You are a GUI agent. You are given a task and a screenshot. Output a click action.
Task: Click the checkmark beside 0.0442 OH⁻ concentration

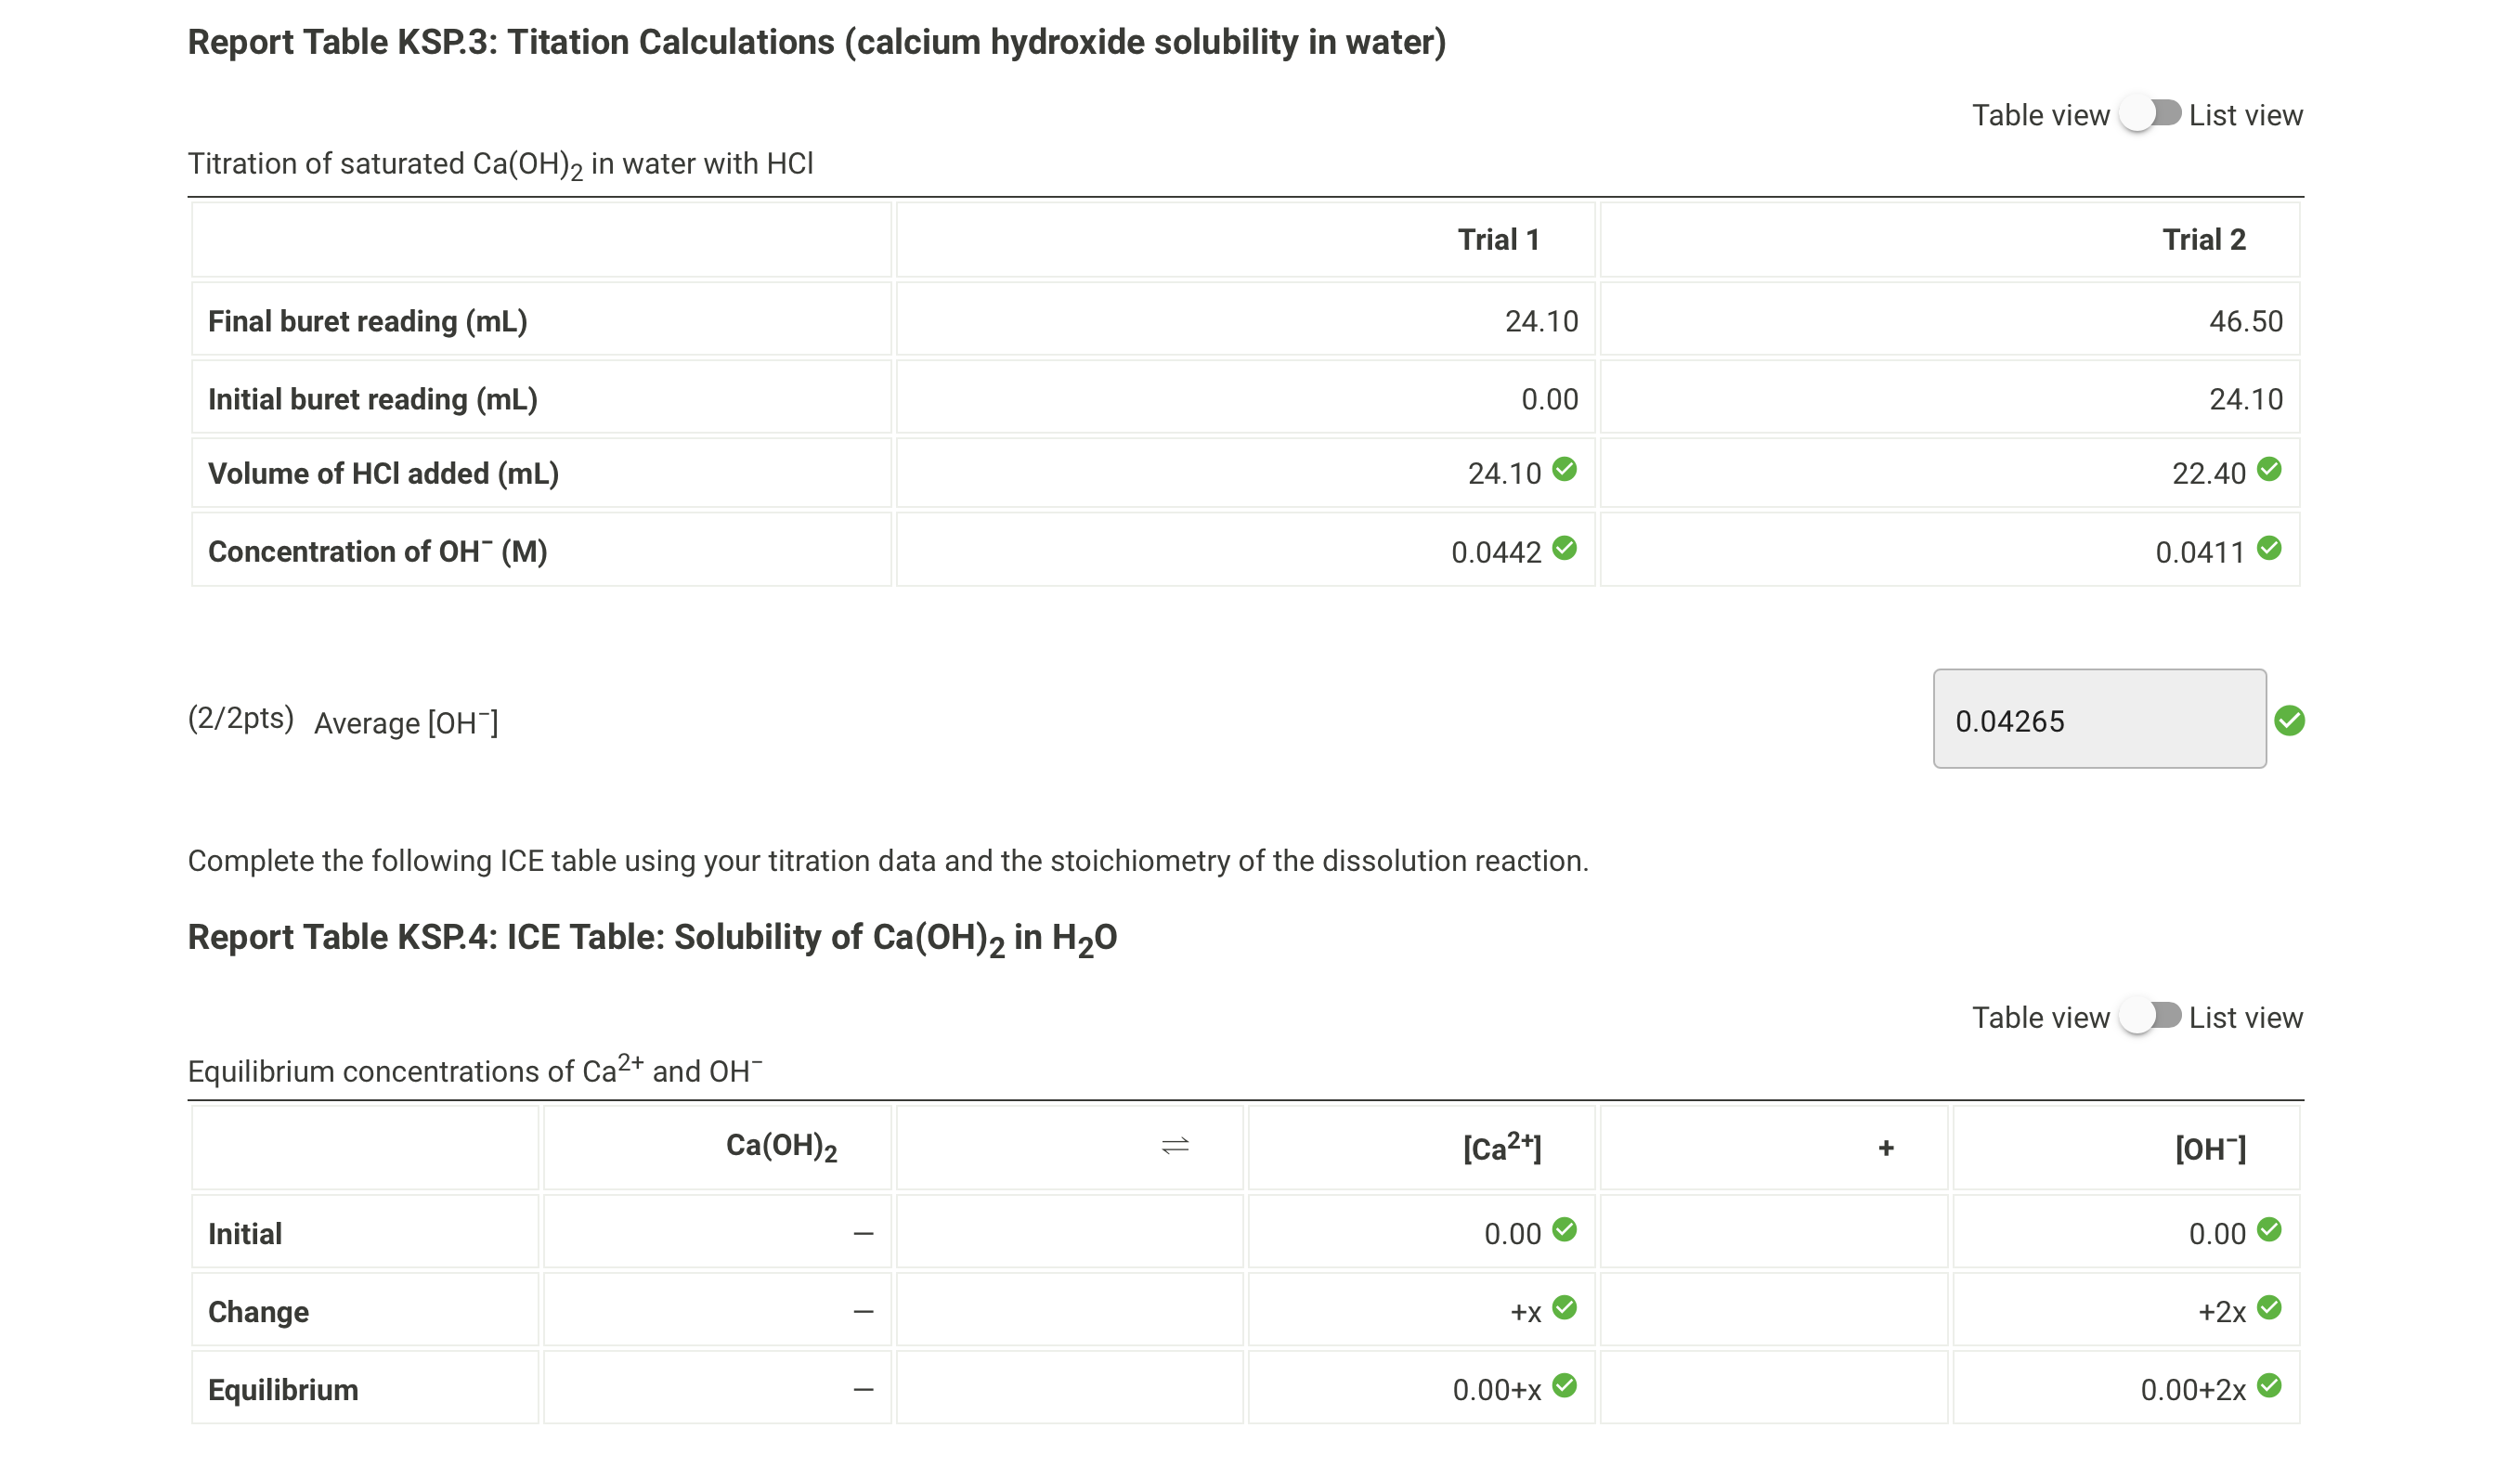[1565, 547]
